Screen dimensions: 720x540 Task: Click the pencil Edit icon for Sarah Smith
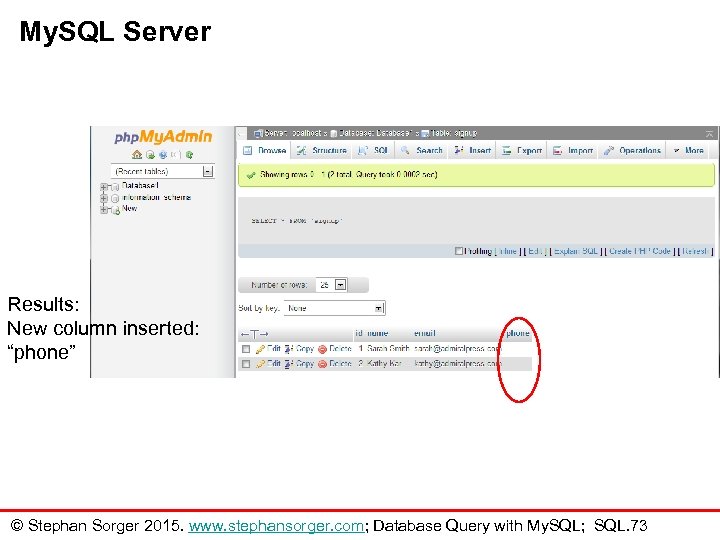[260, 349]
